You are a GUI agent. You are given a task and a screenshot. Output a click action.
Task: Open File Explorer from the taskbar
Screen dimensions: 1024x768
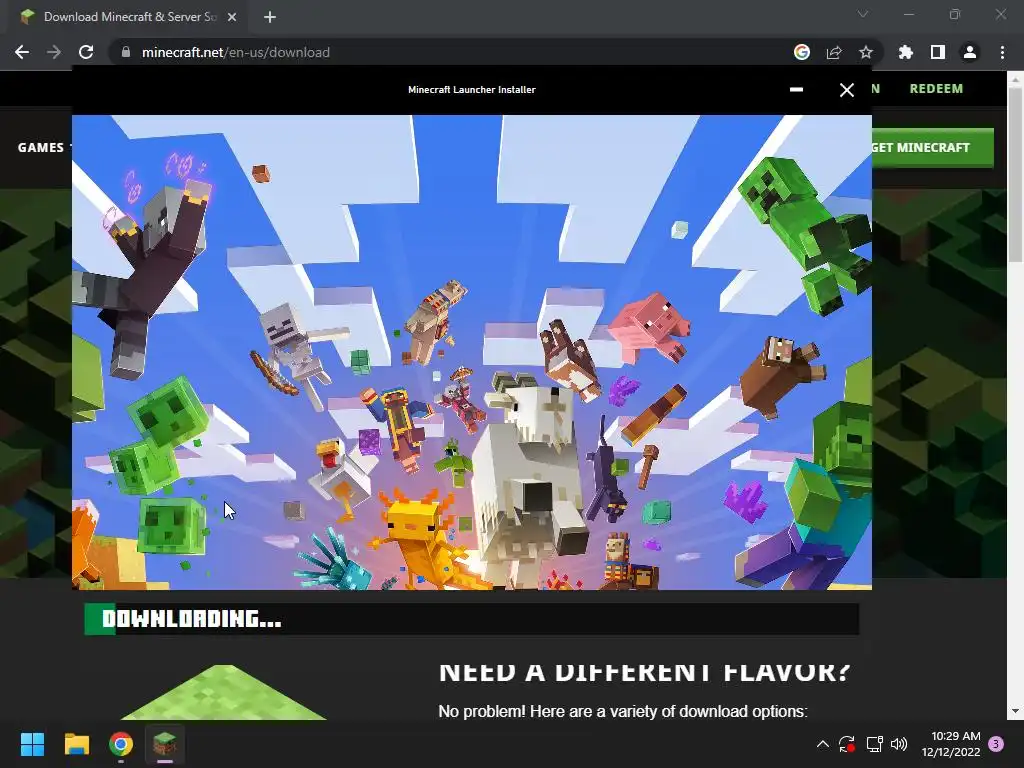point(76,744)
